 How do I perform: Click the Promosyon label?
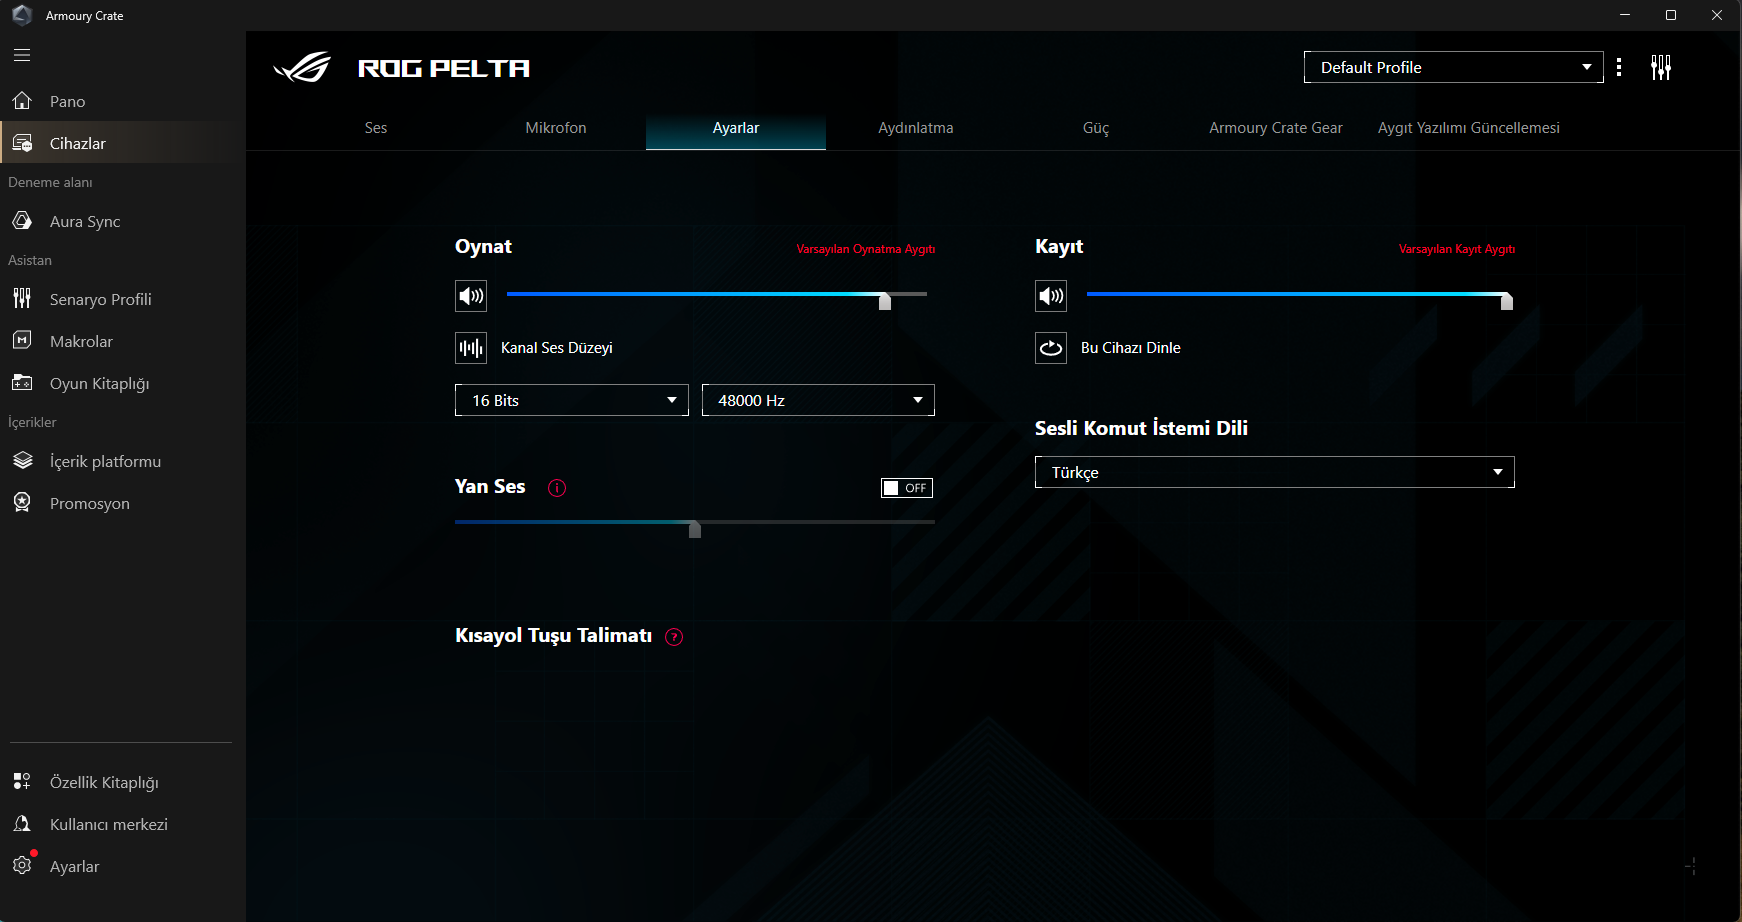click(x=90, y=503)
